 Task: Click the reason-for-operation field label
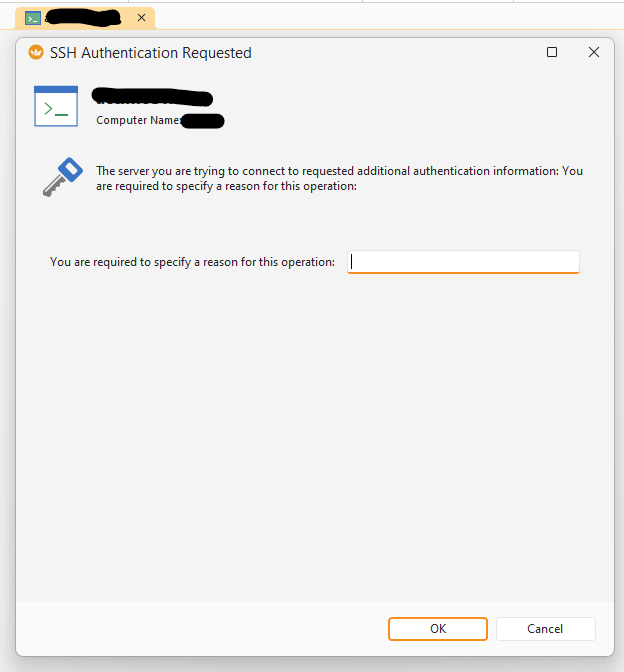(x=192, y=262)
